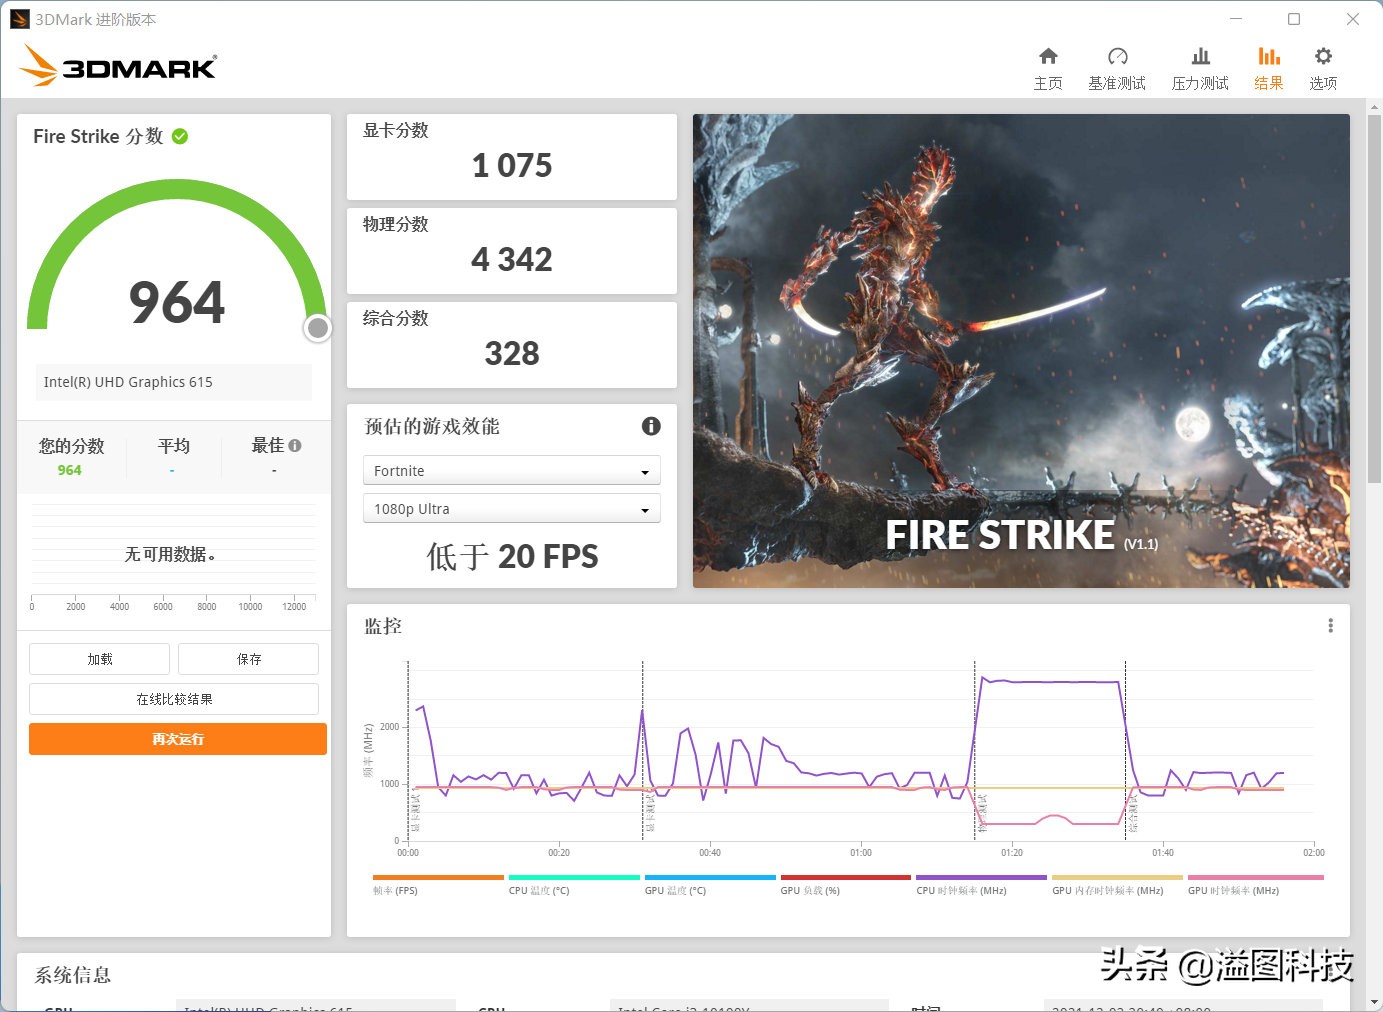Toggle GPU 时钟频率 pink legend

tap(1255, 885)
